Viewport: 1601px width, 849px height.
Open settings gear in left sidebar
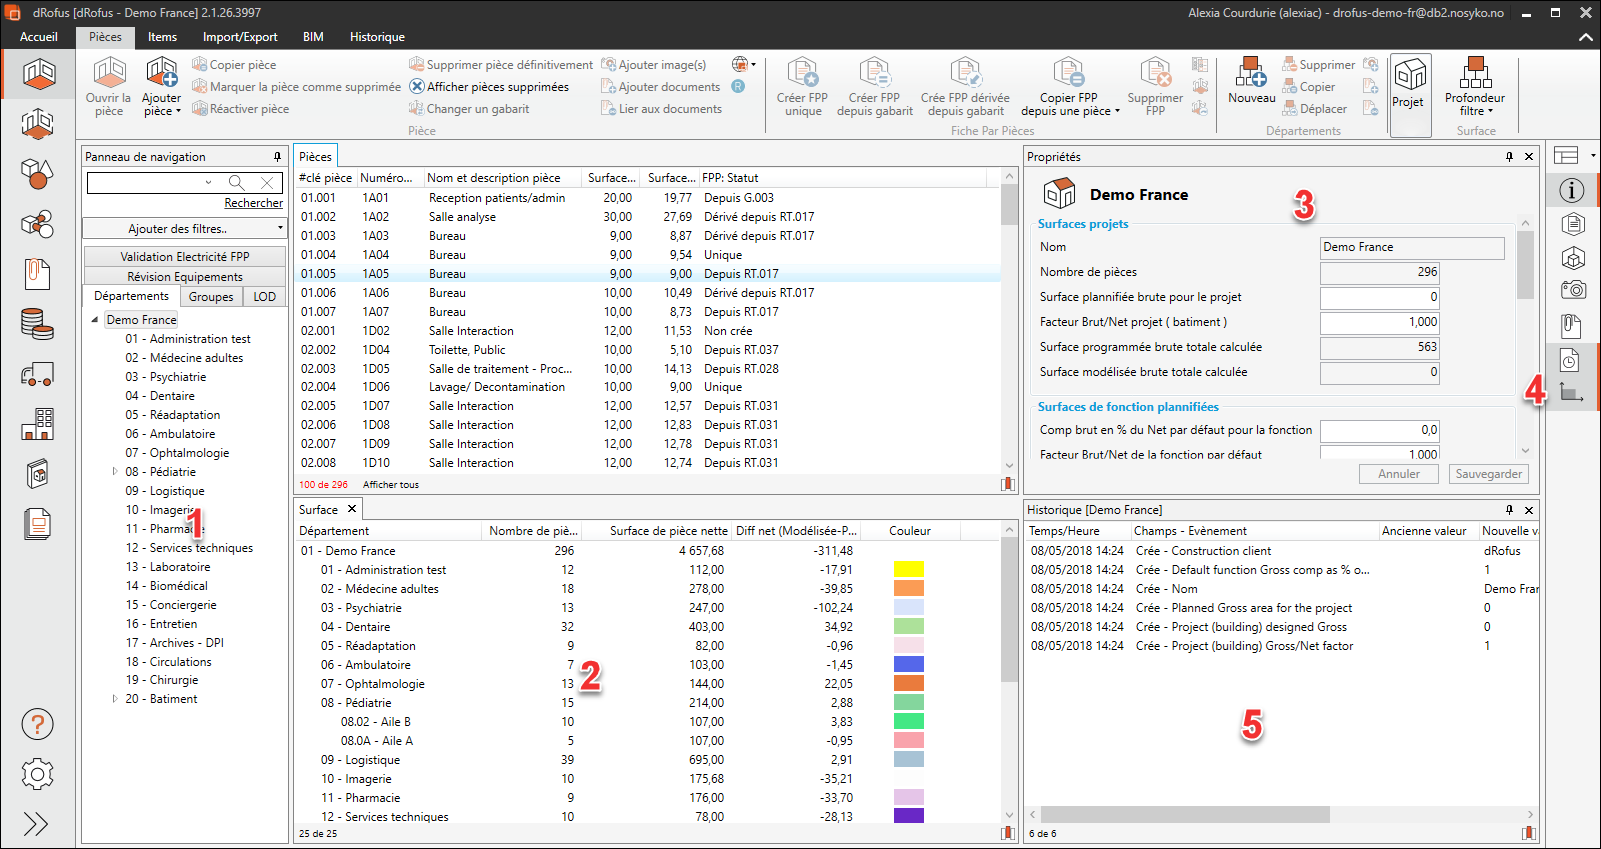click(37, 774)
